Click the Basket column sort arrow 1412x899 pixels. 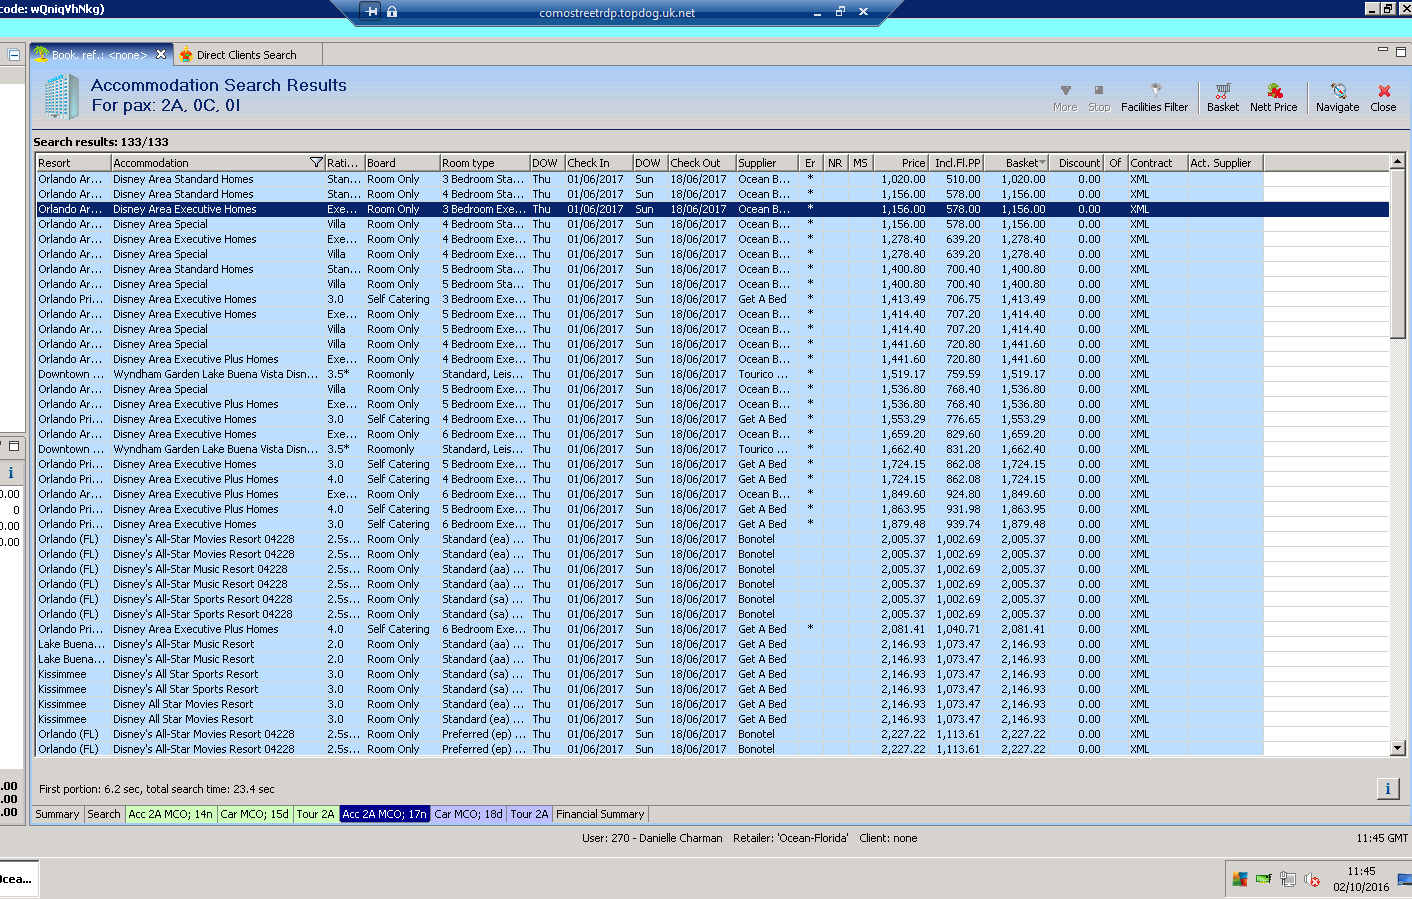tap(1042, 163)
